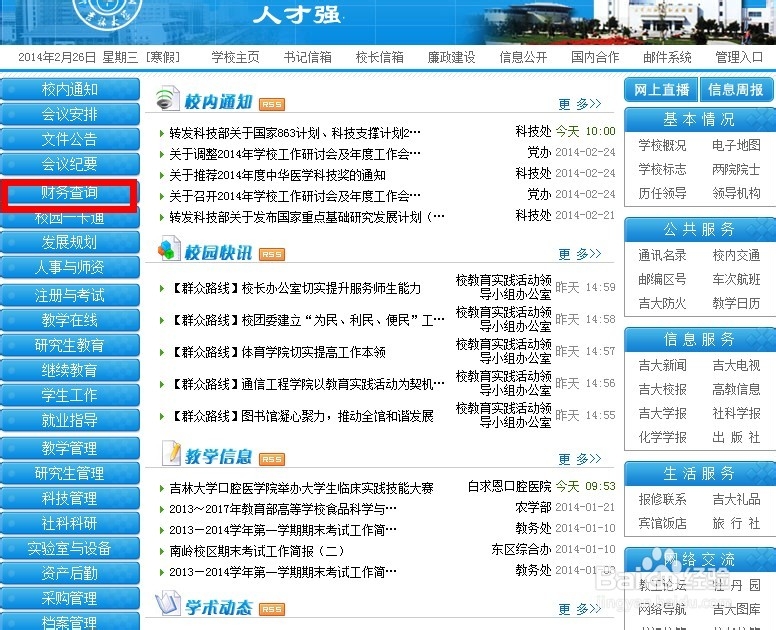The height and width of the screenshot is (630, 776).
Task: Select 科技管理 in sidebar
Action: (70, 498)
